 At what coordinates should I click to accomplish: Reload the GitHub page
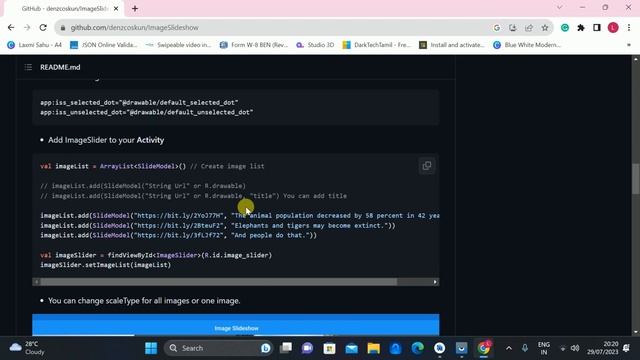click(43, 27)
